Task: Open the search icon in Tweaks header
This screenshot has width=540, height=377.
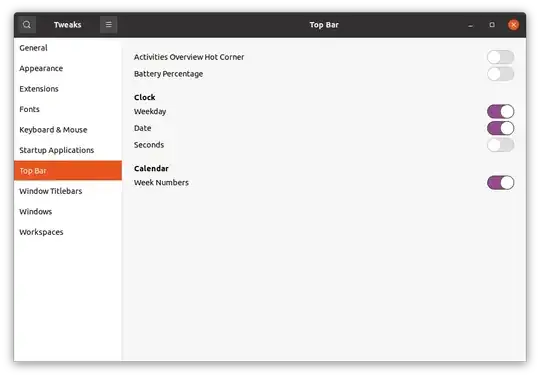Action: (27, 25)
